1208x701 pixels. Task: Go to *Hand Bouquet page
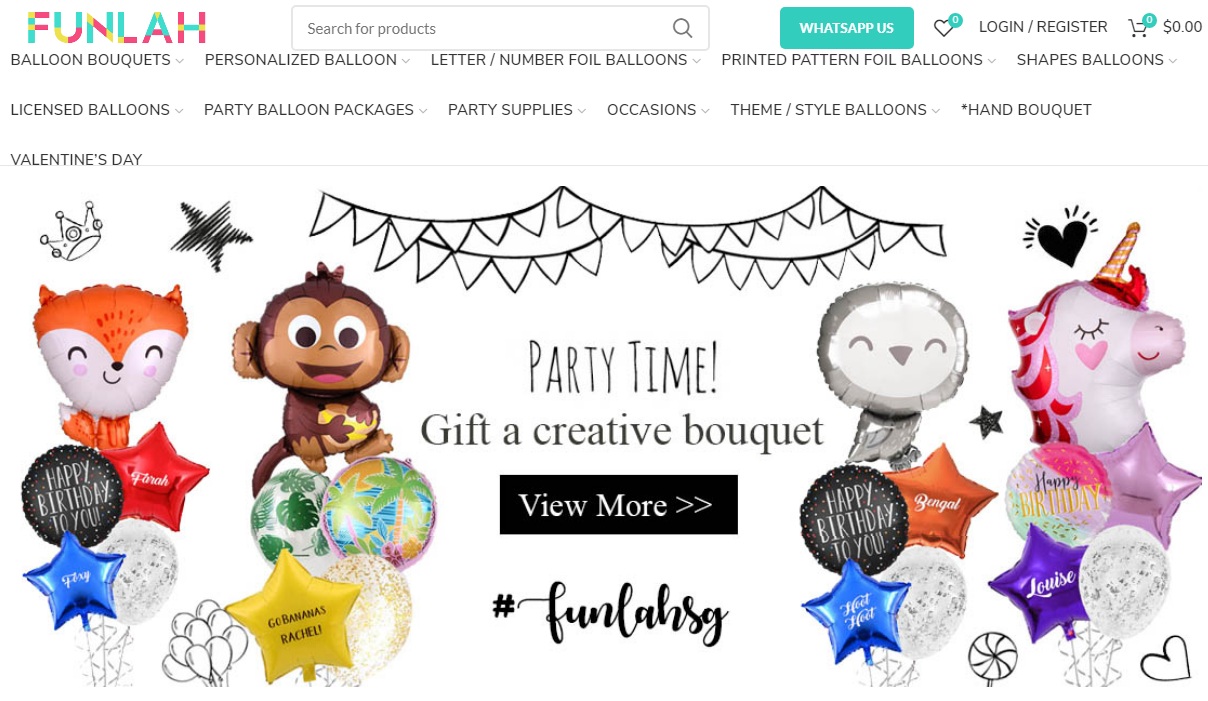(x=1026, y=110)
